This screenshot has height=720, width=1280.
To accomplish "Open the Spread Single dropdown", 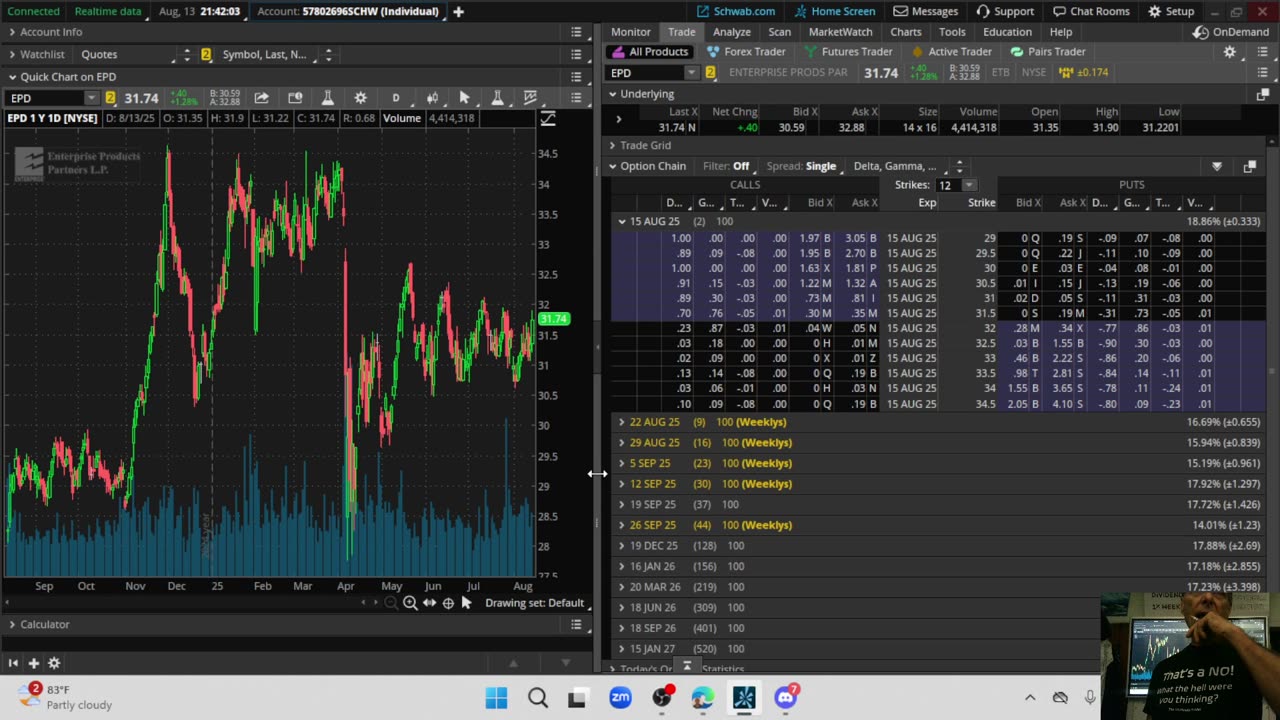I will (x=820, y=166).
